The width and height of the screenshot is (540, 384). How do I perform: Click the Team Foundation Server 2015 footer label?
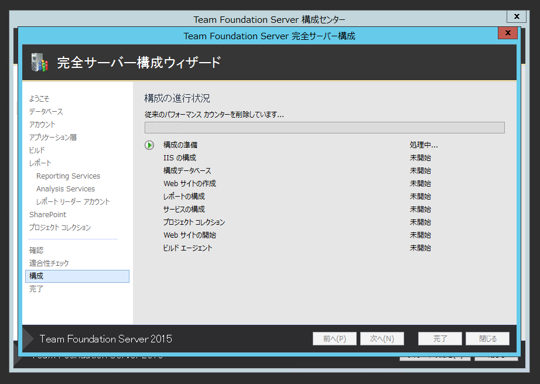pos(106,339)
